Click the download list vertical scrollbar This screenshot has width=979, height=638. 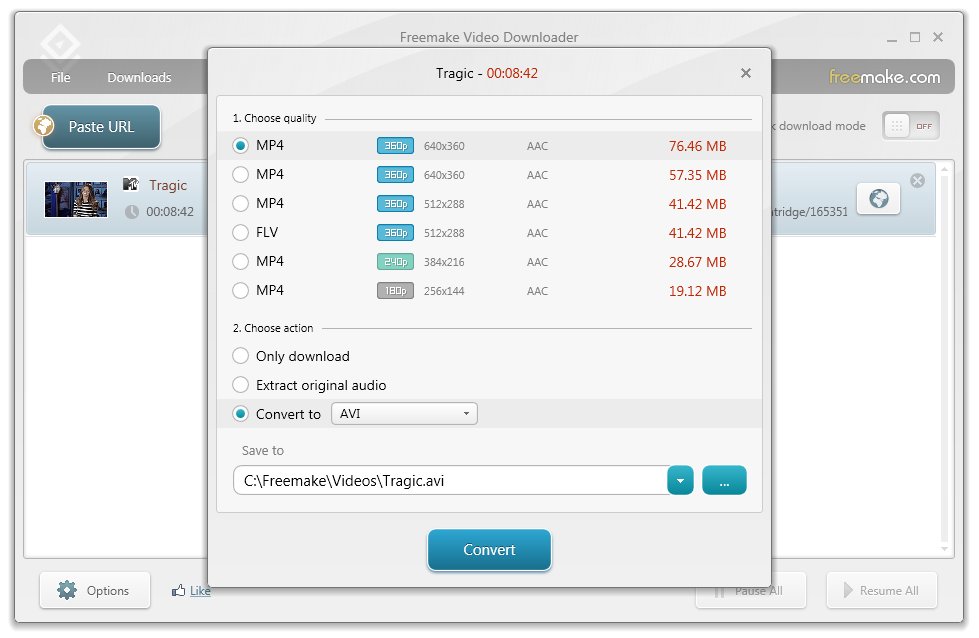(x=944, y=359)
